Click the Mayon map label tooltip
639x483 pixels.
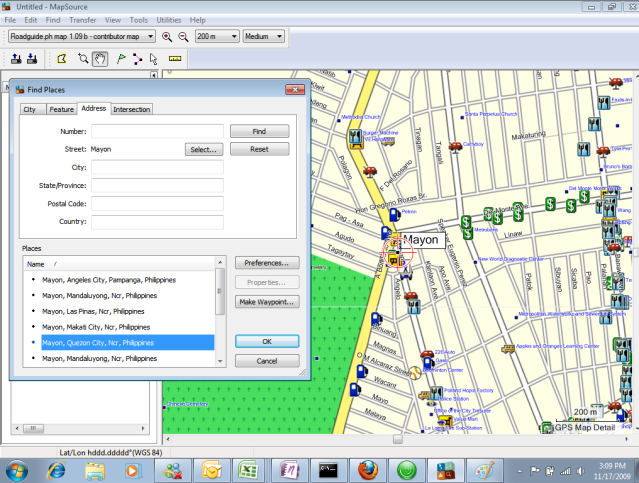click(x=421, y=240)
